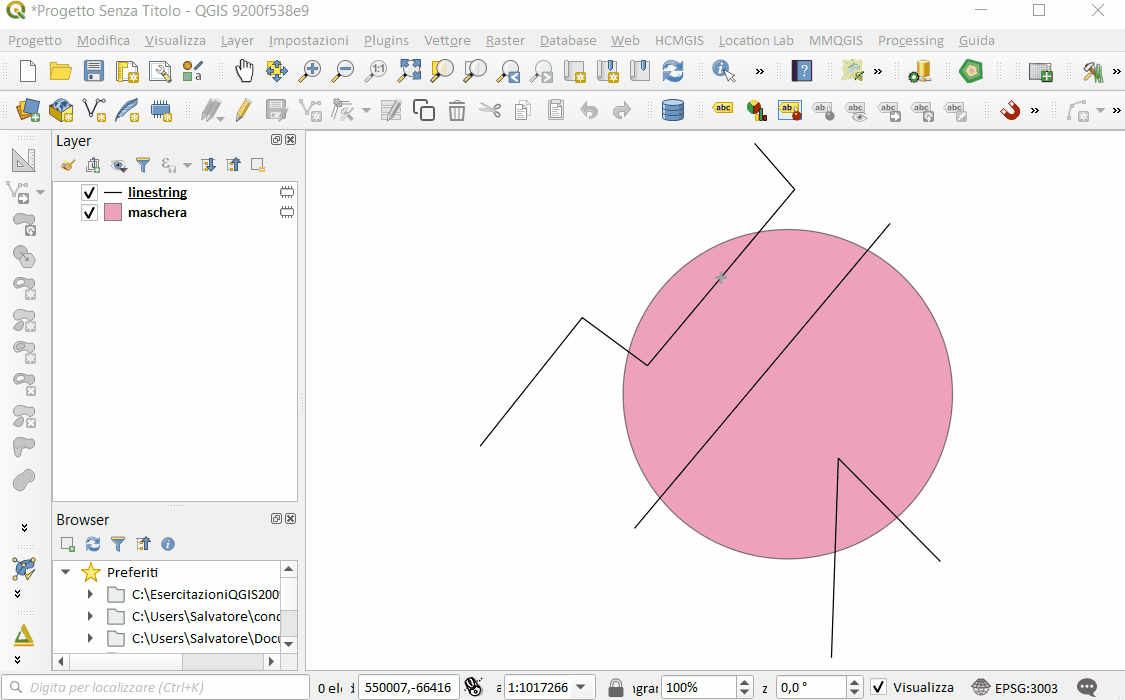The image size is (1125, 700).
Task: Open the Data Source Manager database icon
Action: pos(673,110)
